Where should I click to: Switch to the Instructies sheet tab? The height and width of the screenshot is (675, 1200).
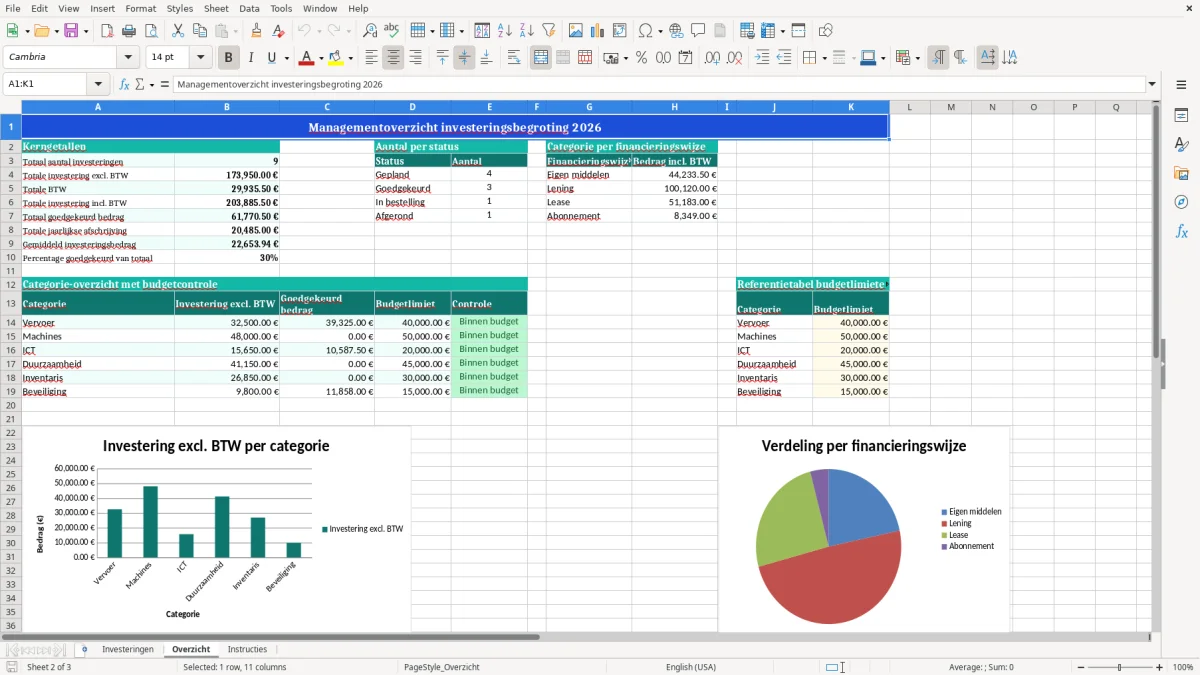click(247, 649)
